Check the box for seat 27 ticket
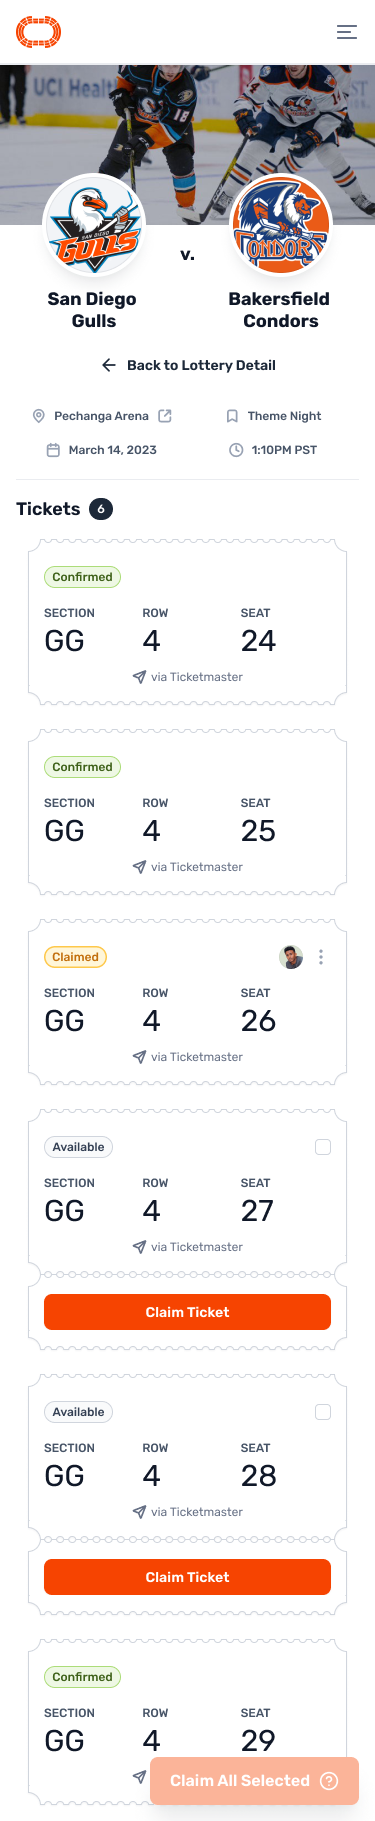Screen dimensions: 375x1821 pos(323,1147)
